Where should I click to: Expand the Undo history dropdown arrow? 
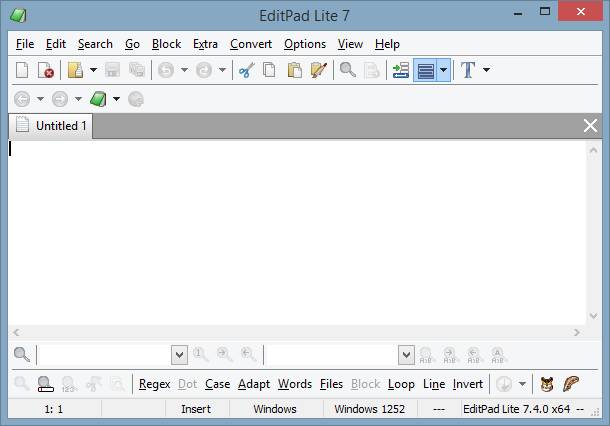184,70
